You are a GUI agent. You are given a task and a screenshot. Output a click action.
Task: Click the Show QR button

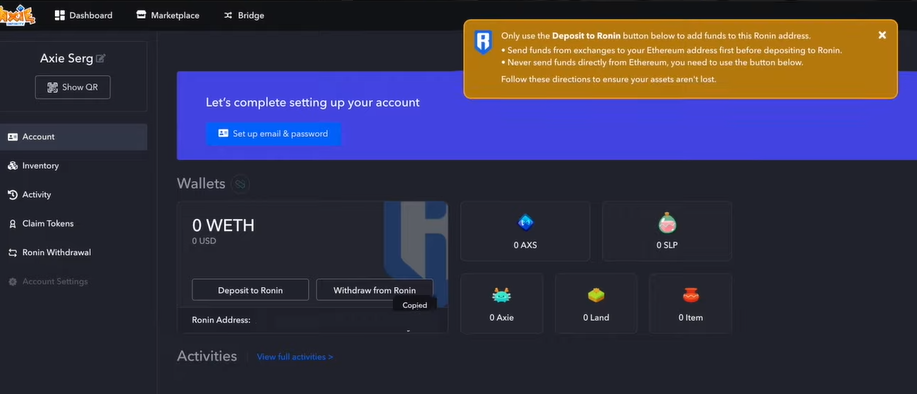[73, 87]
